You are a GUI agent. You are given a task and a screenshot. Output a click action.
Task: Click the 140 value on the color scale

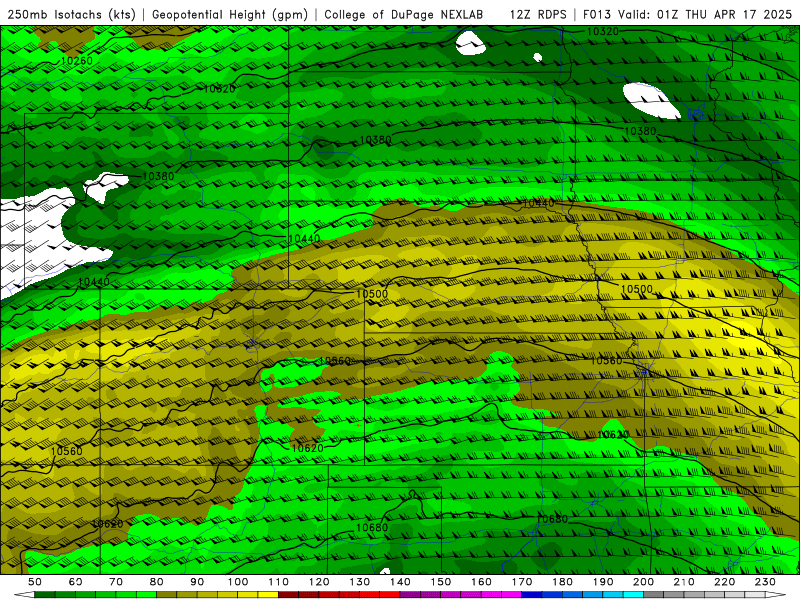[400, 582]
